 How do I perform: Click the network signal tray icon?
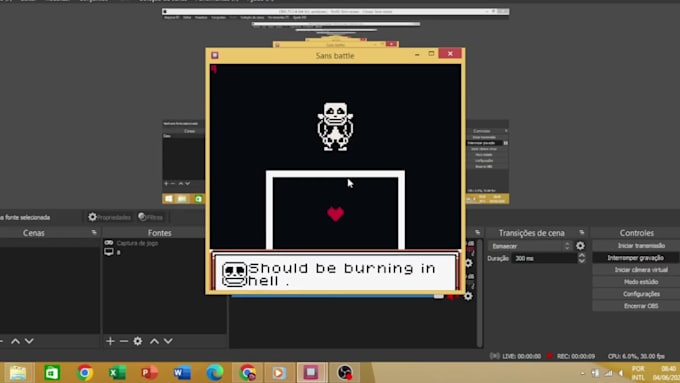[608, 373]
